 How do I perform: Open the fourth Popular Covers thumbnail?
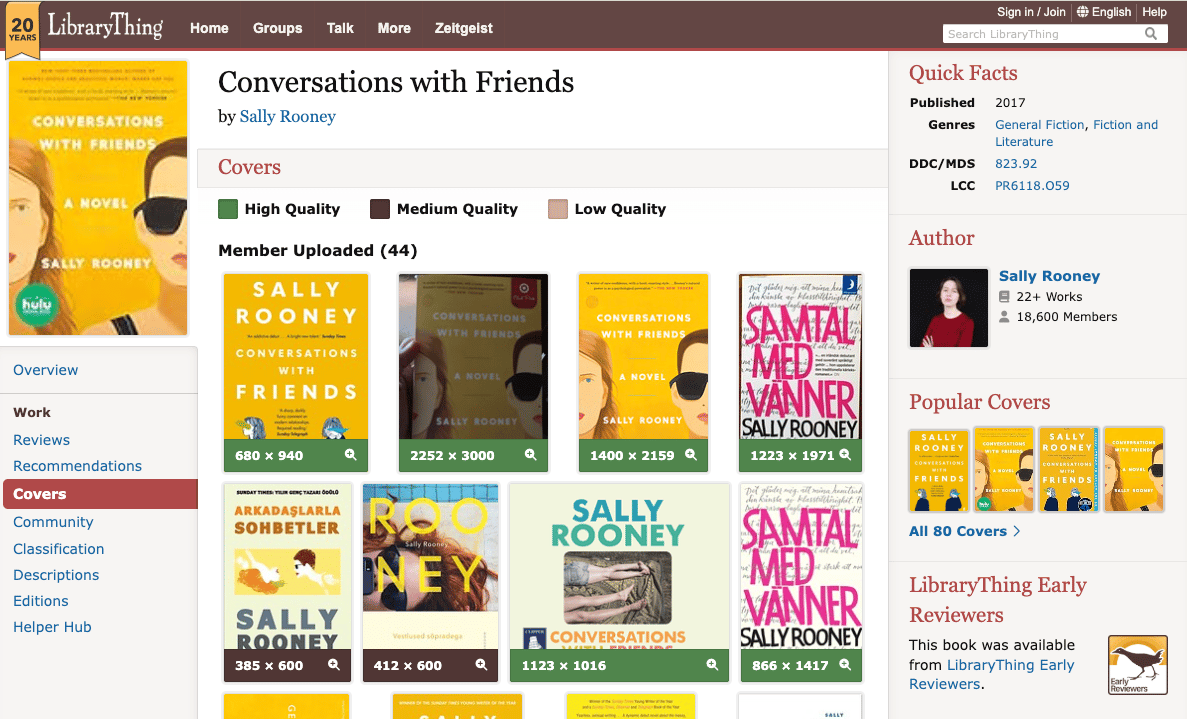(1133, 470)
